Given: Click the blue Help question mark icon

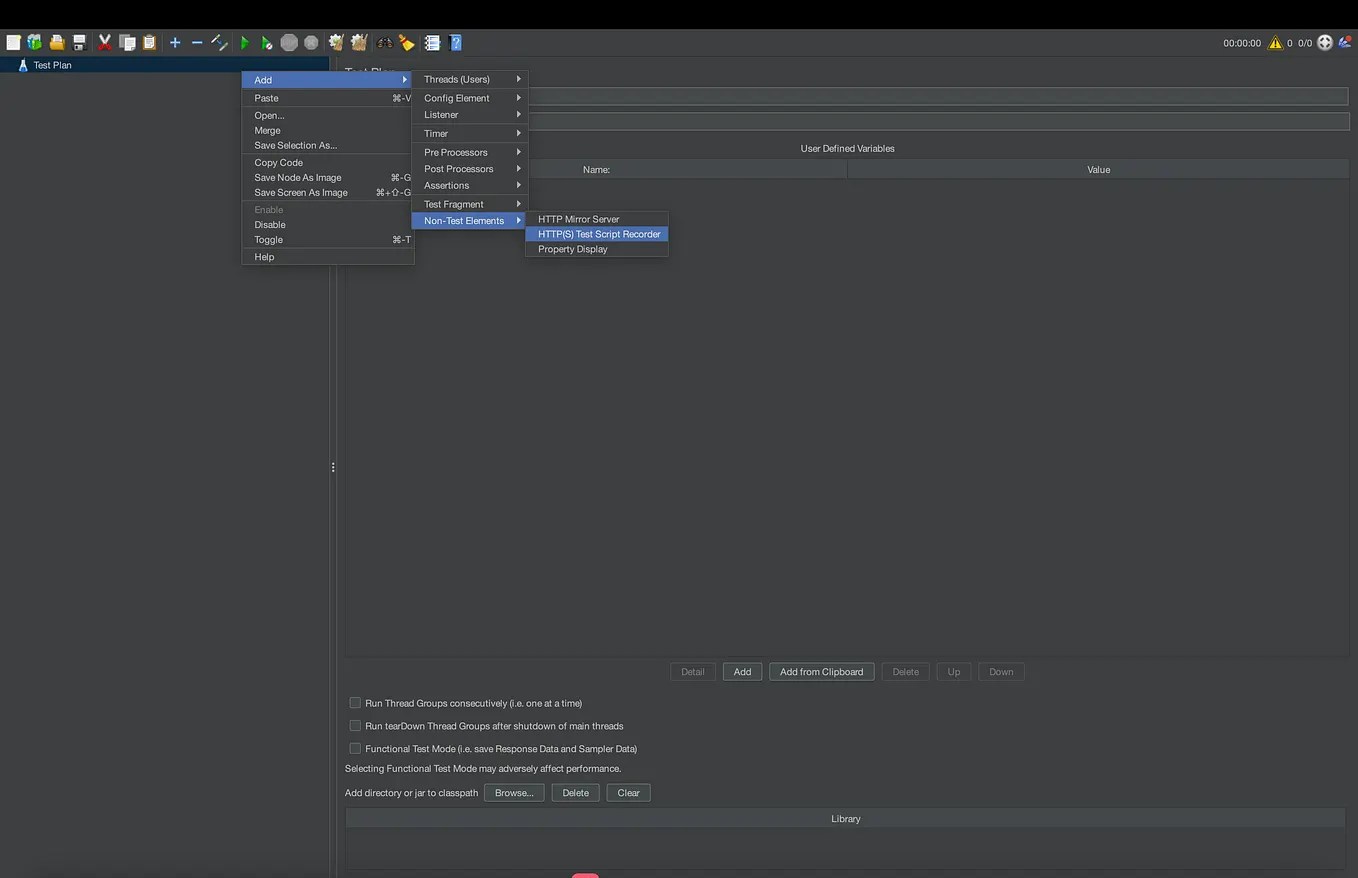Looking at the screenshot, I should click(x=455, y=43).
